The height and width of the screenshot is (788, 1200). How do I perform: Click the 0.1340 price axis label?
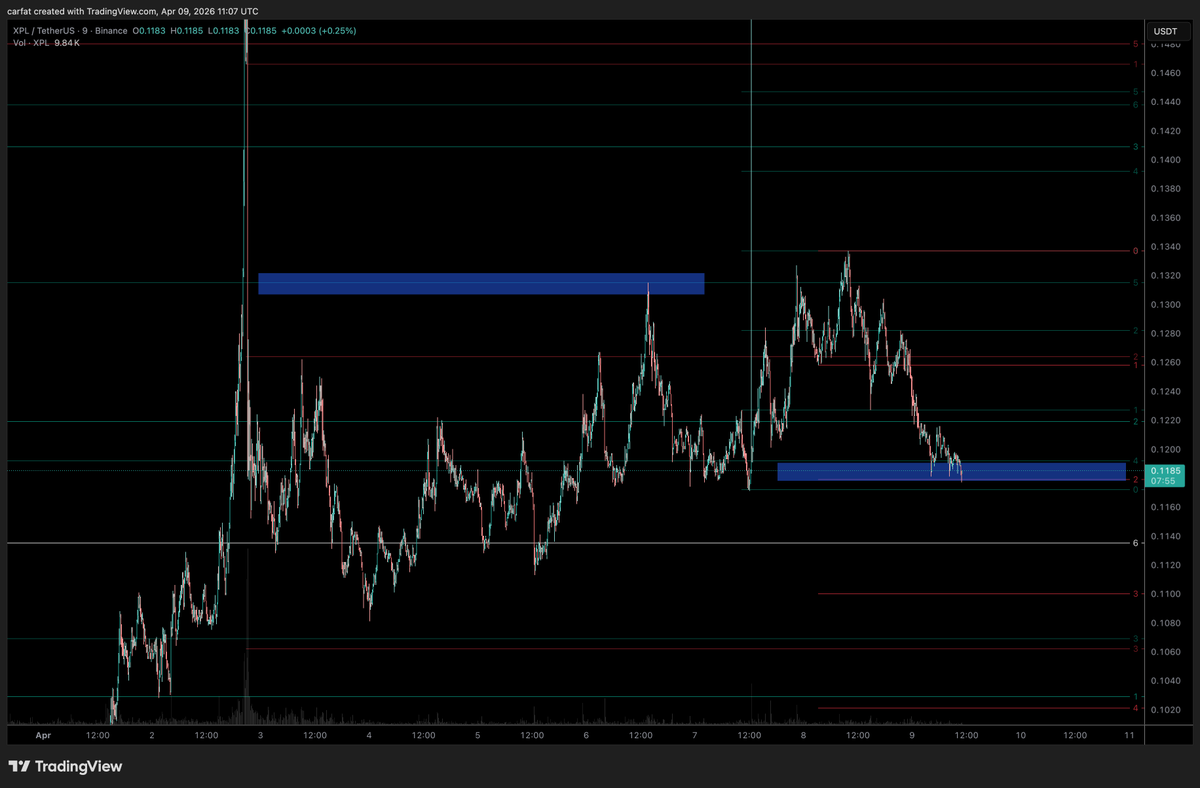click(1164, 247)
